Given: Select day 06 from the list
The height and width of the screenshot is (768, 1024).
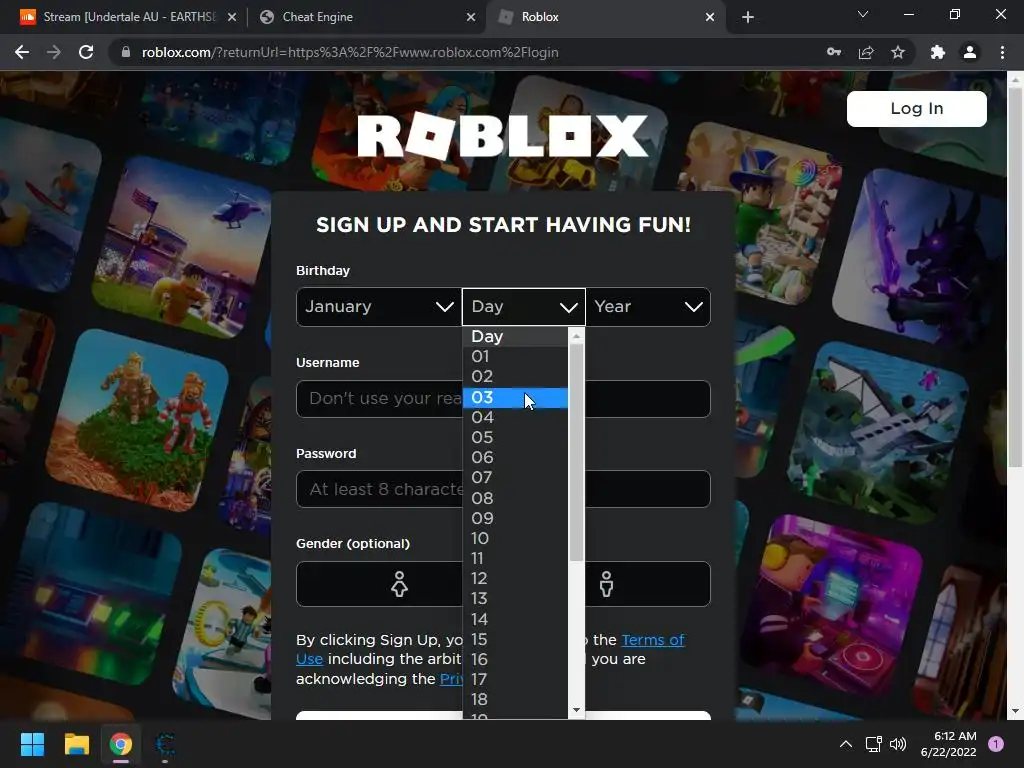Looking at the screenshot, I should [x=515, y=458].
